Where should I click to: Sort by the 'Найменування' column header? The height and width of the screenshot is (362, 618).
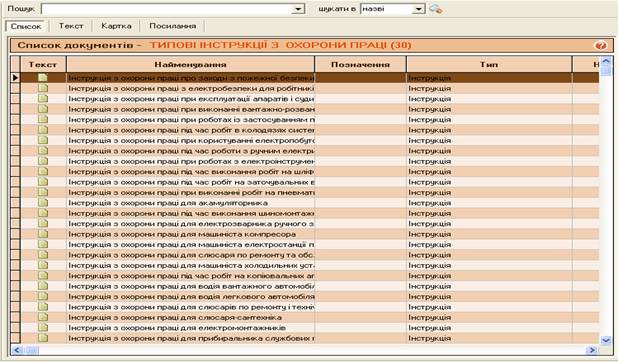pos(190,64)
